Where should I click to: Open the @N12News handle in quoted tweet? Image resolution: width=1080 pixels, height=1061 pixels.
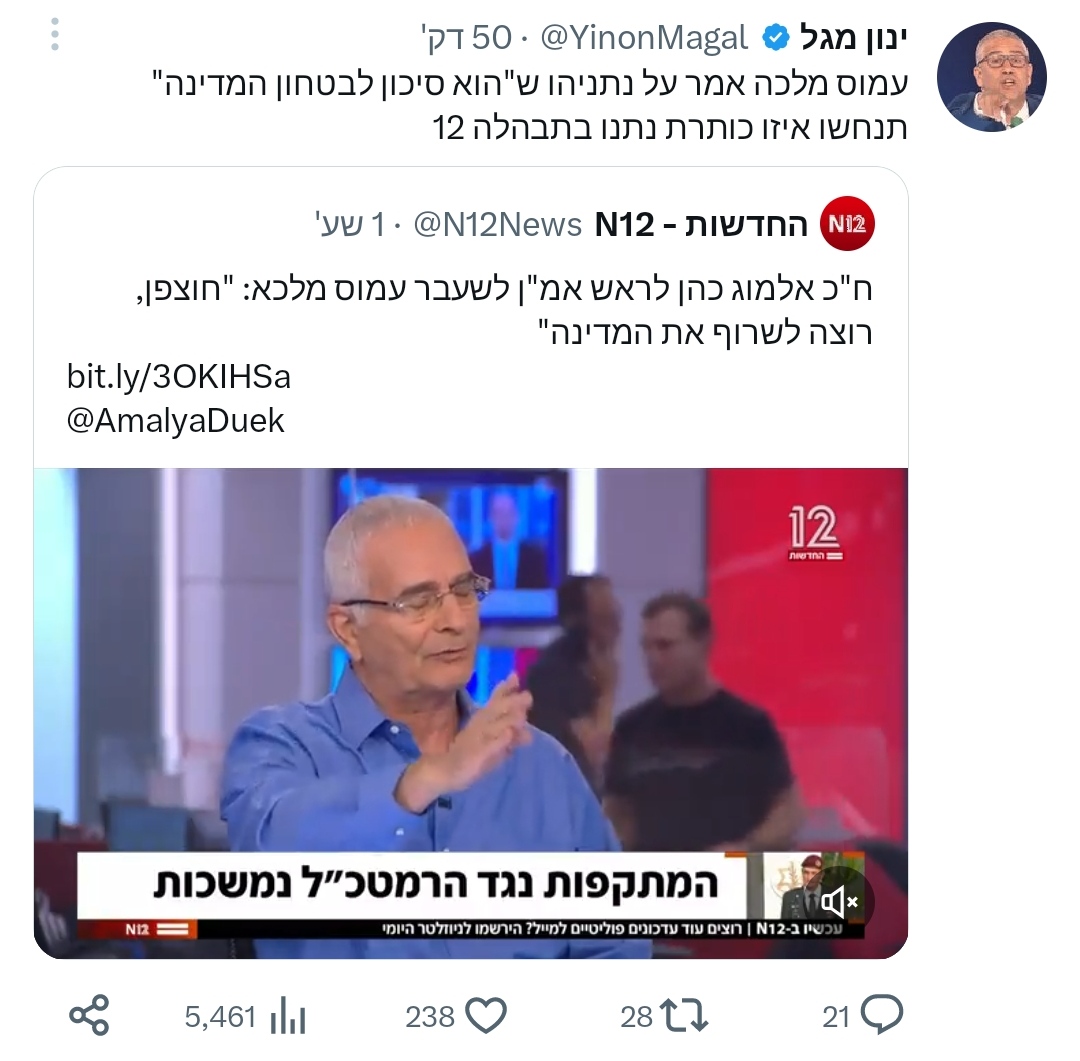(x=497, y=225)
